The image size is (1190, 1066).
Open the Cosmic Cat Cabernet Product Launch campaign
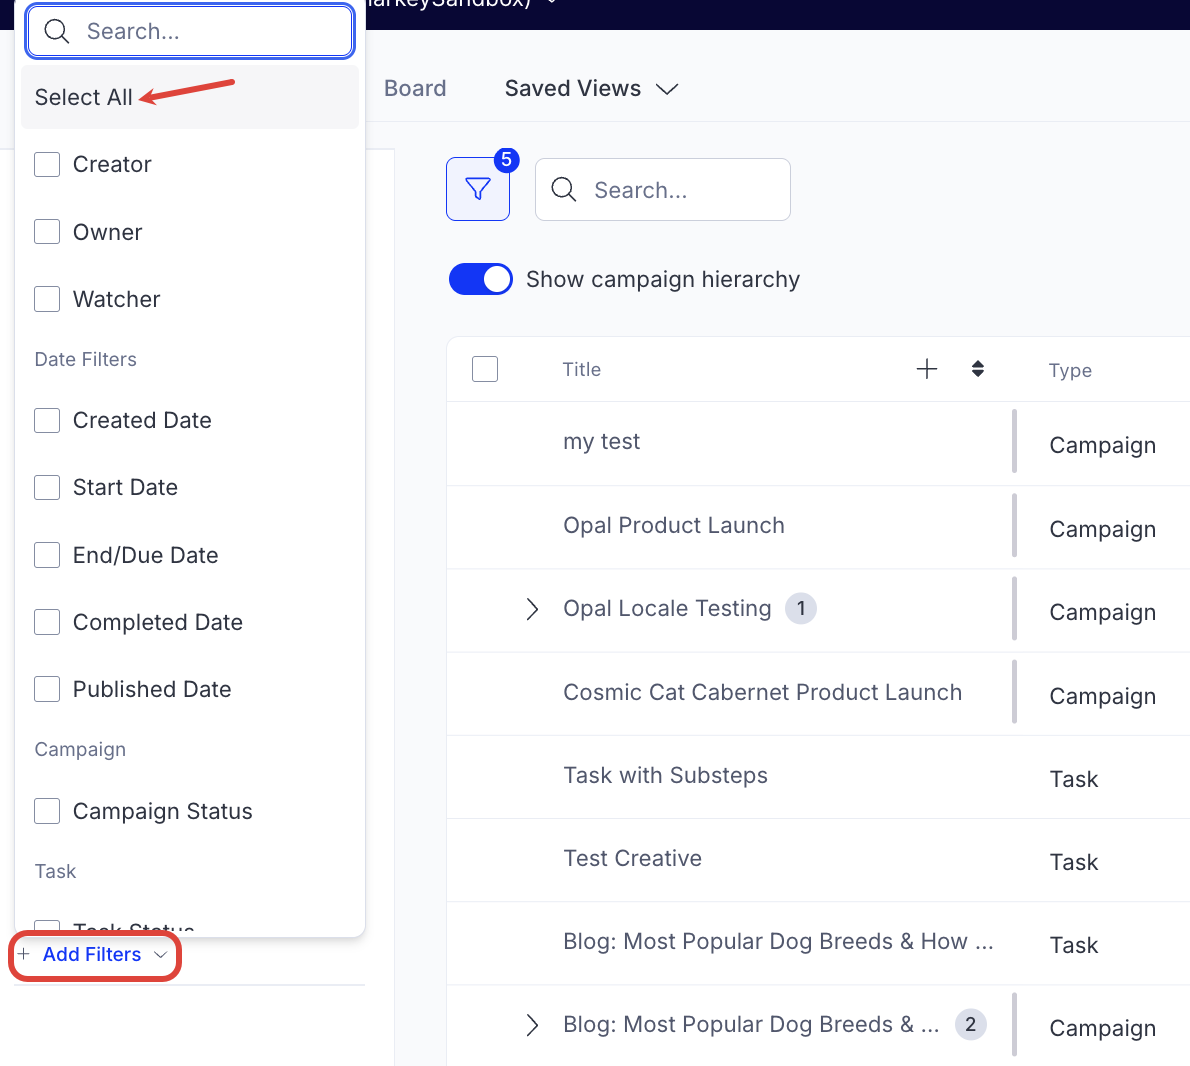(x=762, y=692)
